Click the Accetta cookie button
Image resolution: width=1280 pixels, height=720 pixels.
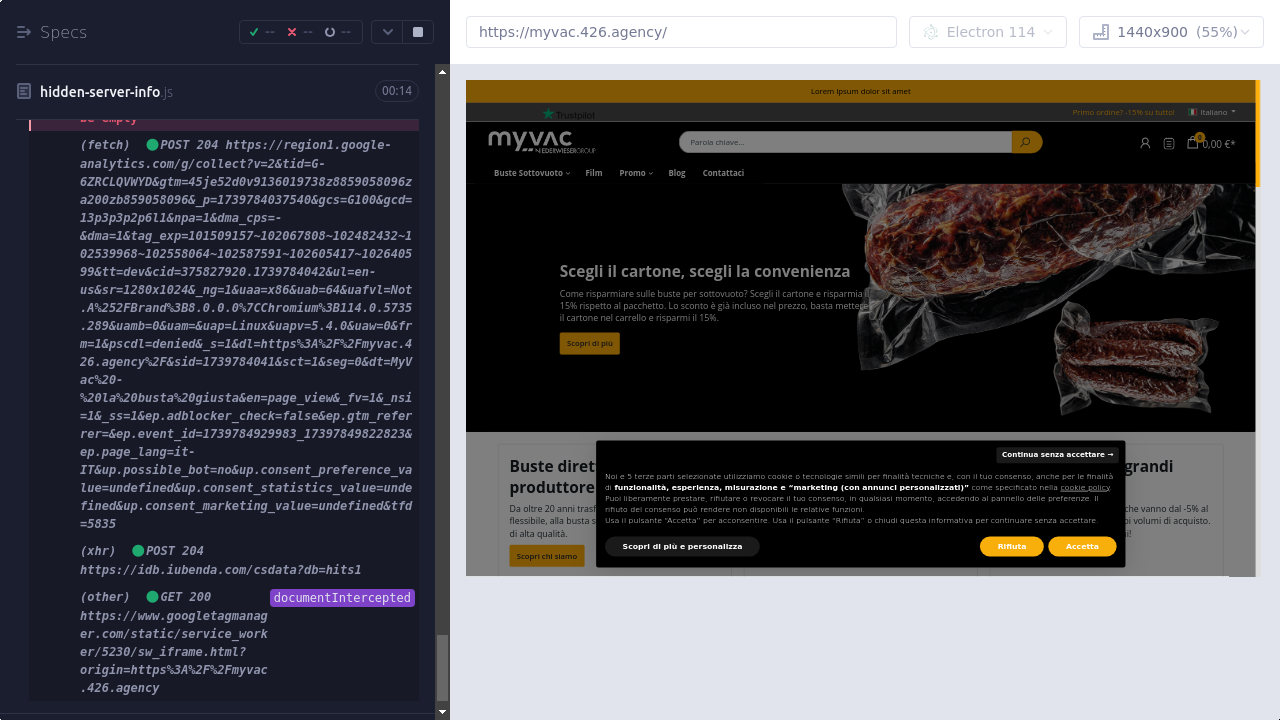(x=1082, y=546)
